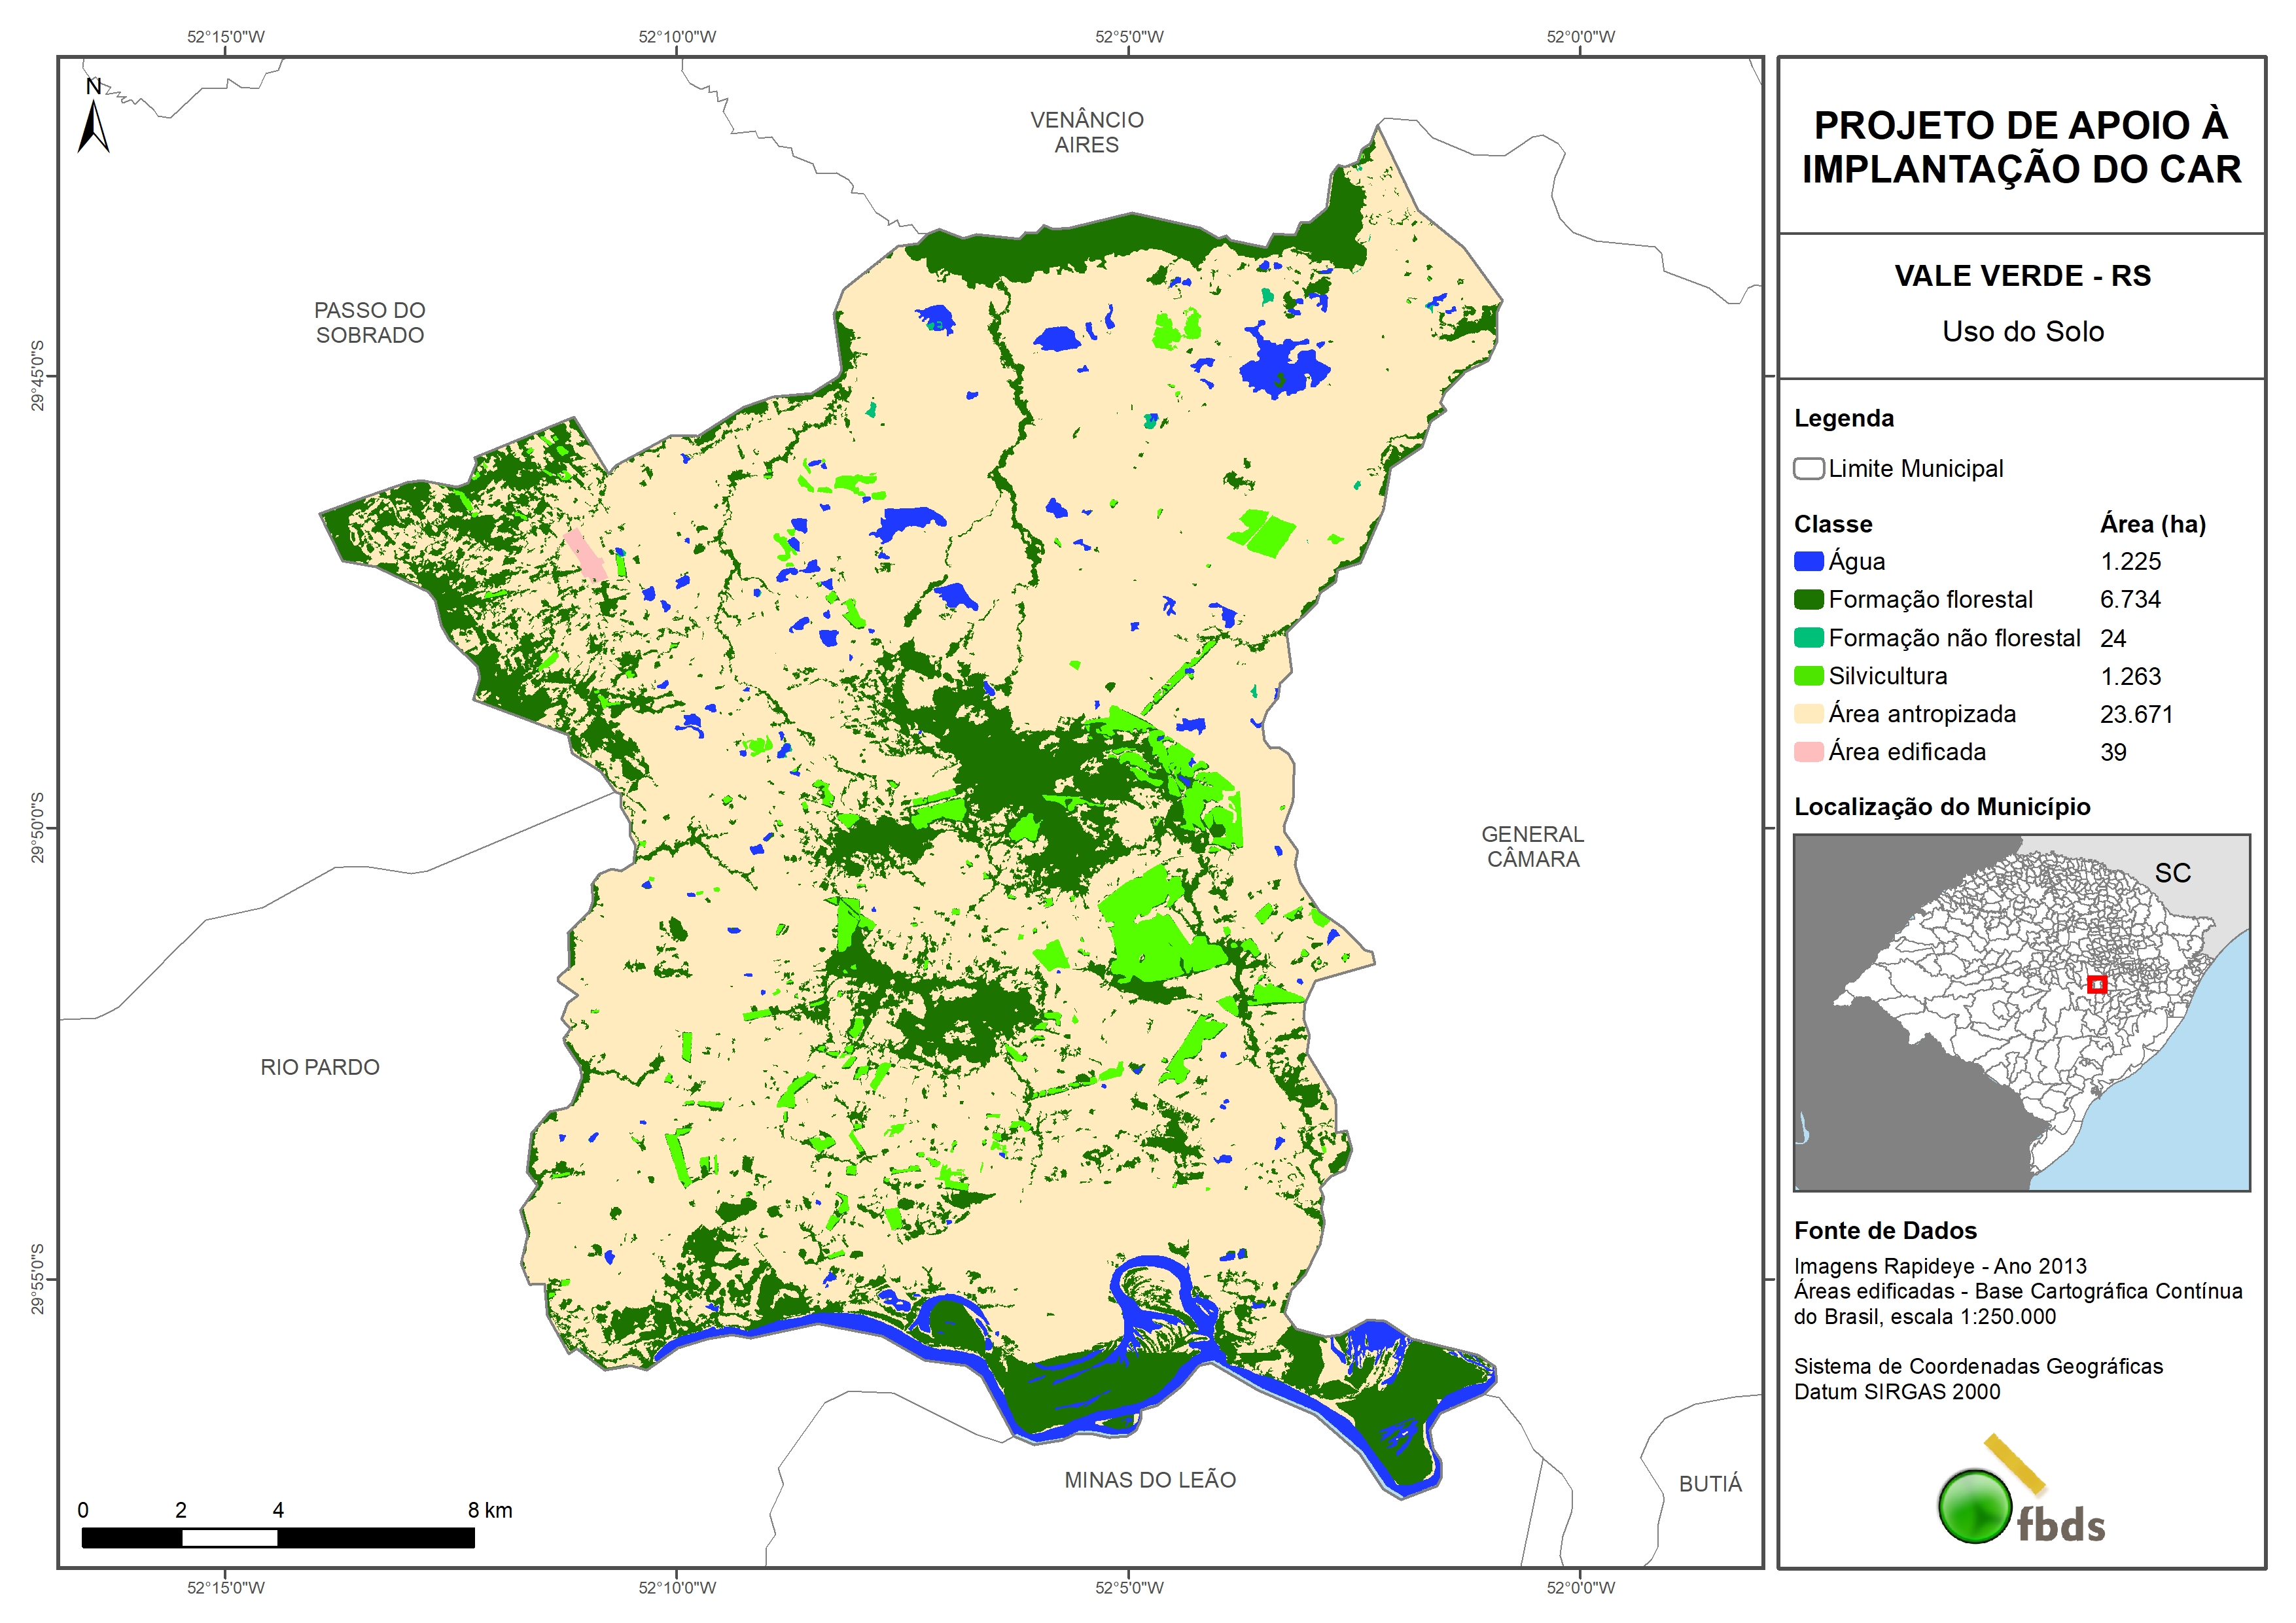Click the black-white scale bar
2296x1623 pixels.
(x=278, y=1537)
